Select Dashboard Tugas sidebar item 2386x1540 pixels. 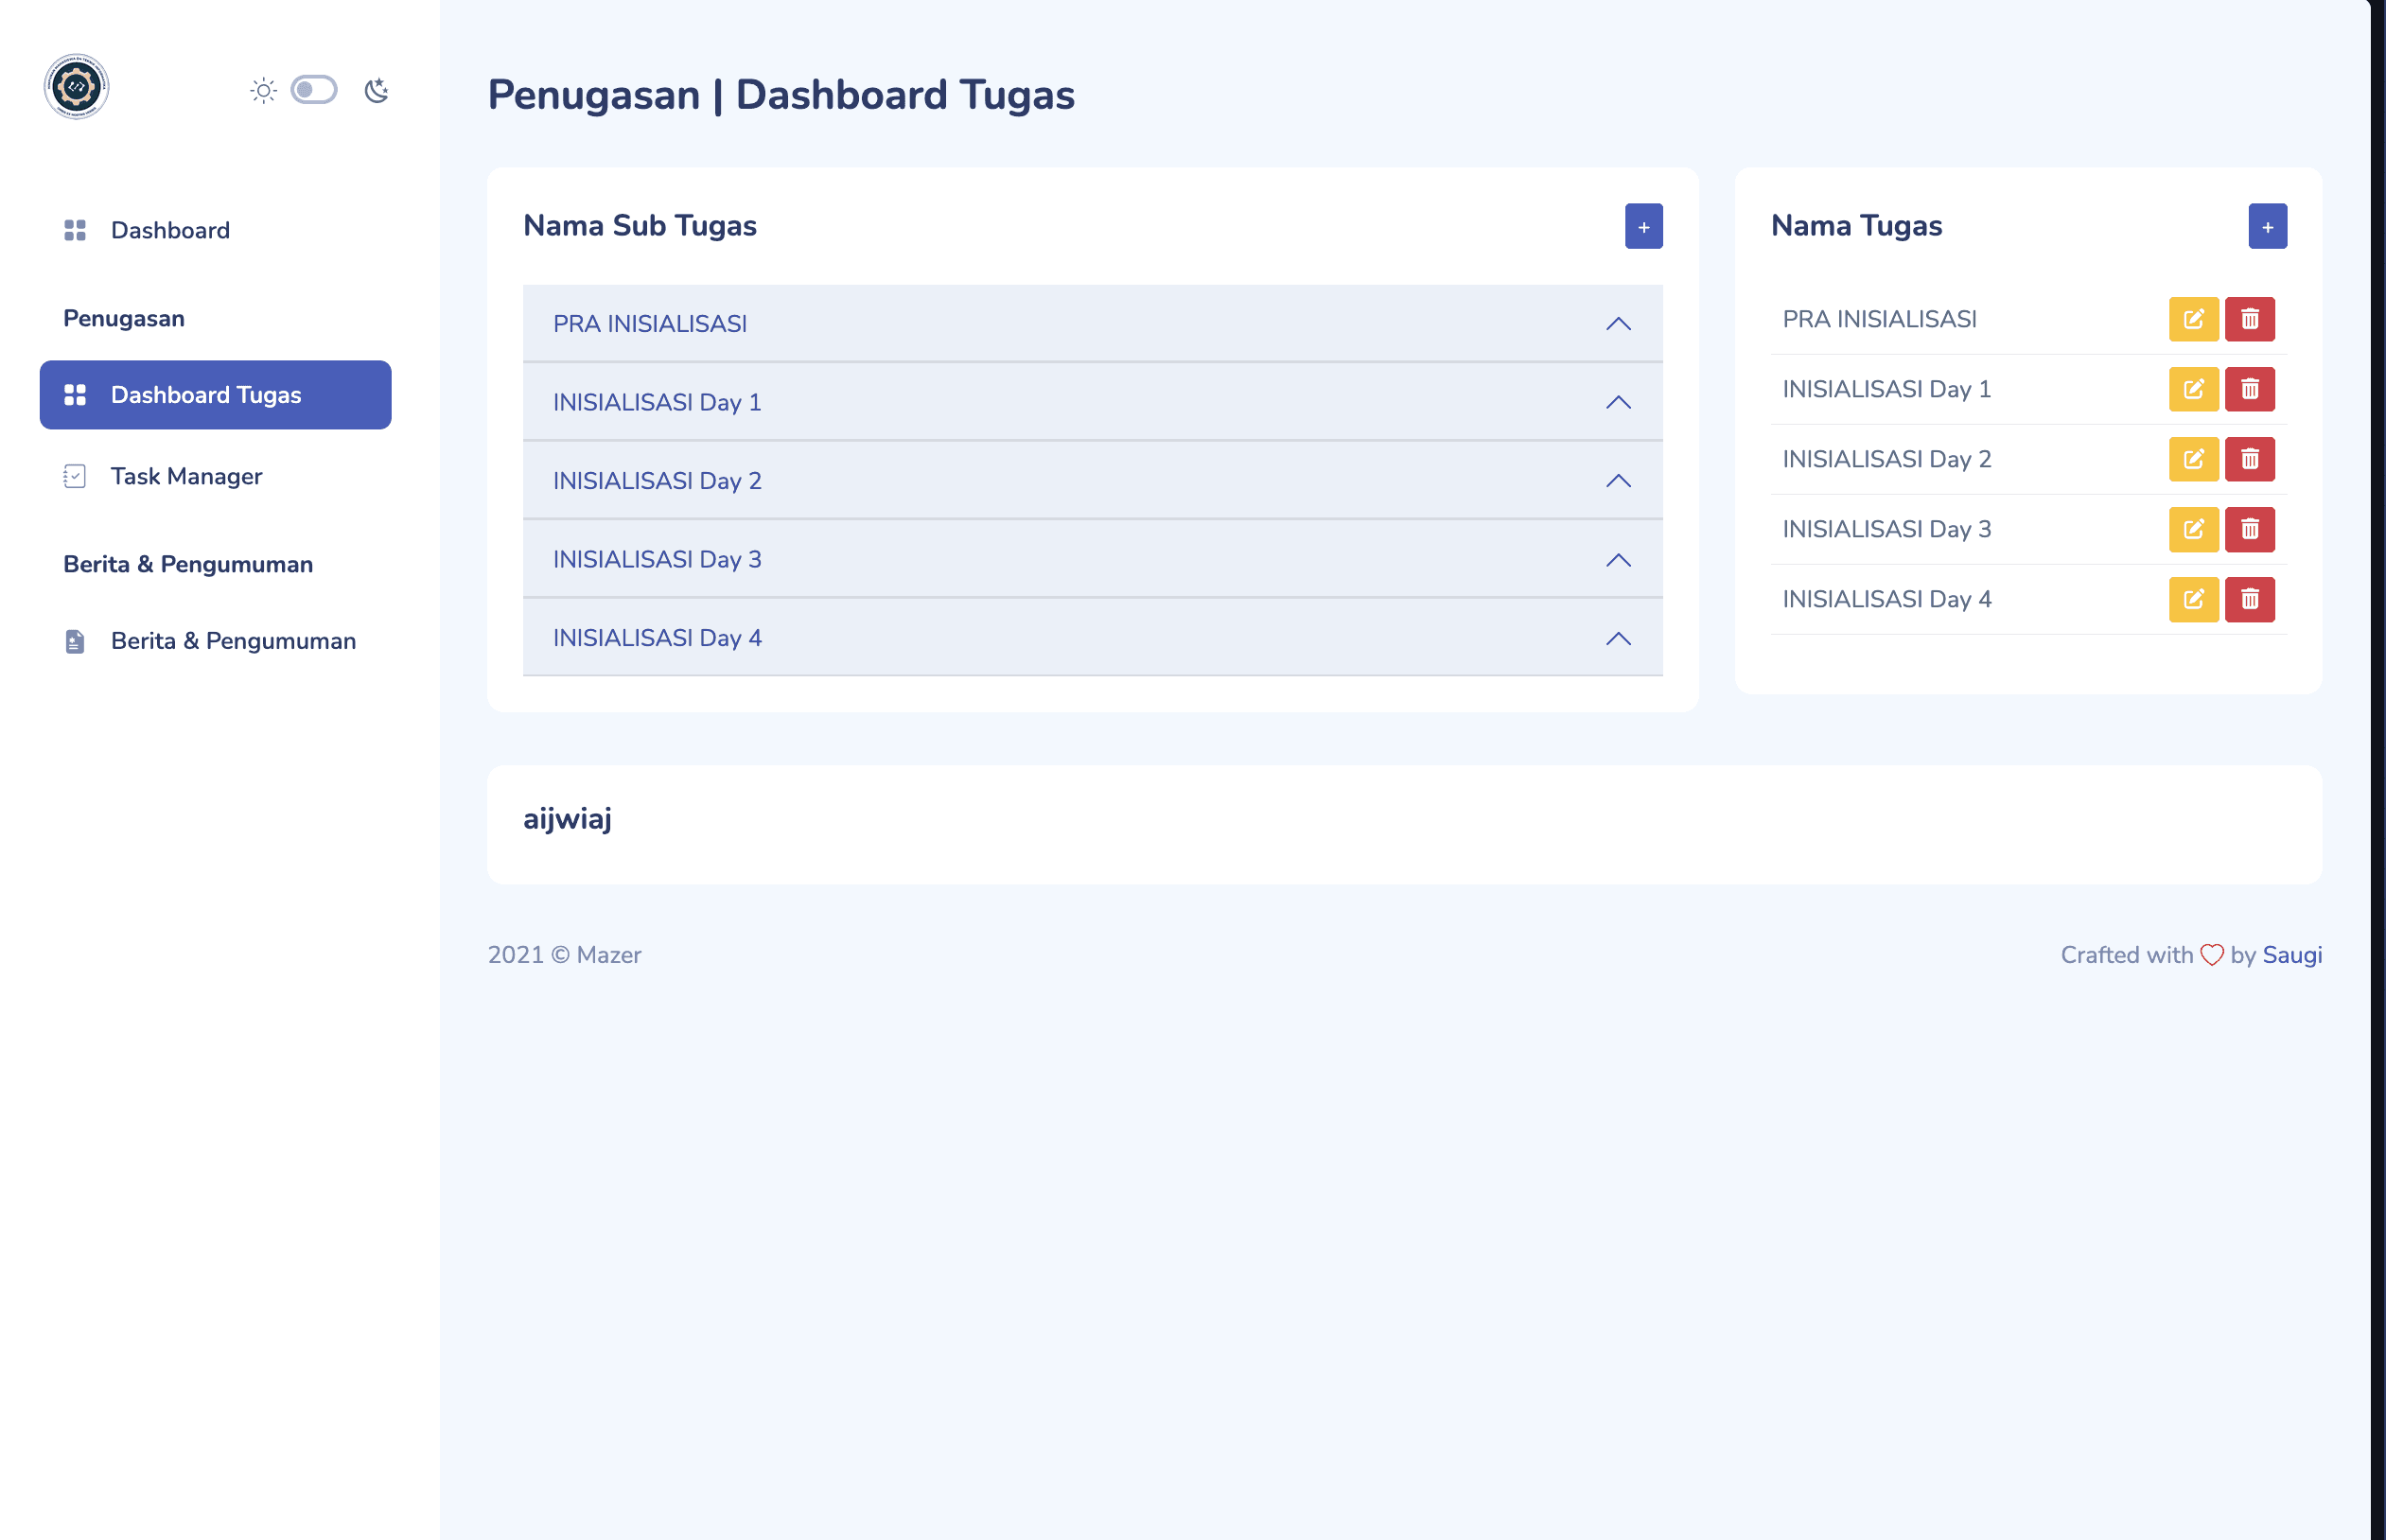click(x=215, y=395)
